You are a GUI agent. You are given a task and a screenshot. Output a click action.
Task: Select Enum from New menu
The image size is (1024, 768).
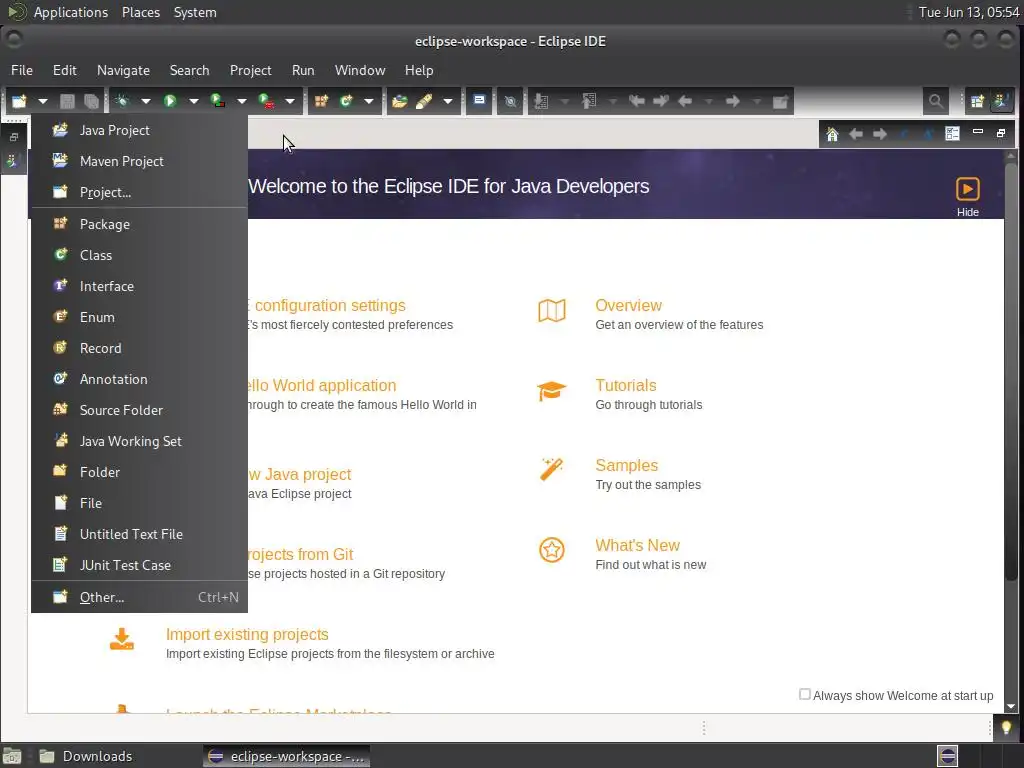coord(139,317)
